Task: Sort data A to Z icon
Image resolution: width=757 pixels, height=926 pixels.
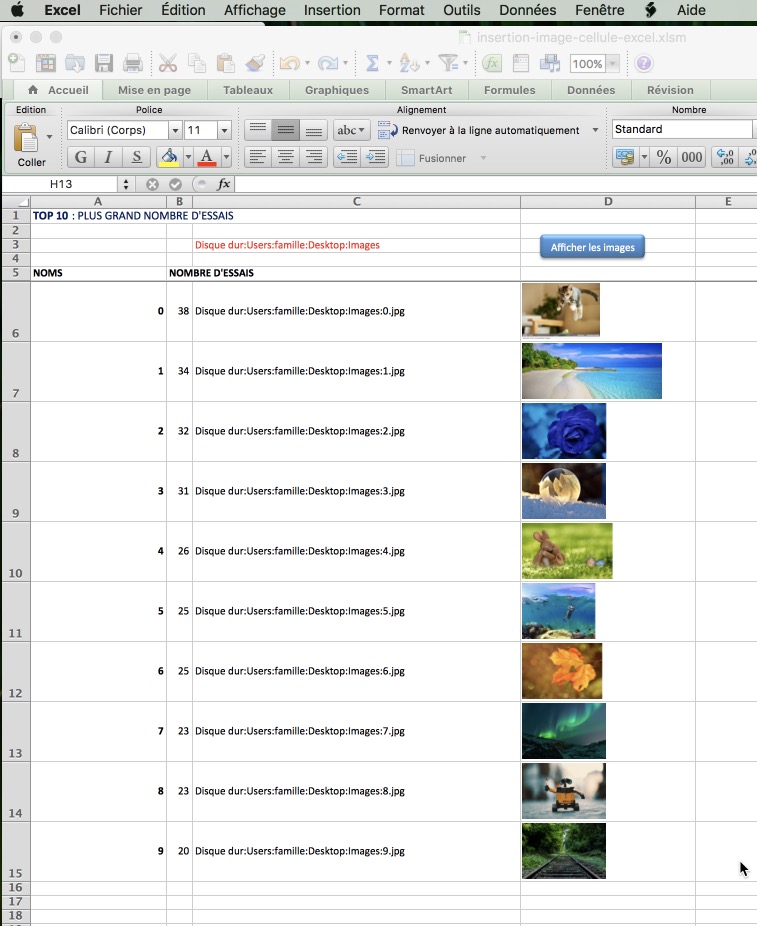Action: 409,63
